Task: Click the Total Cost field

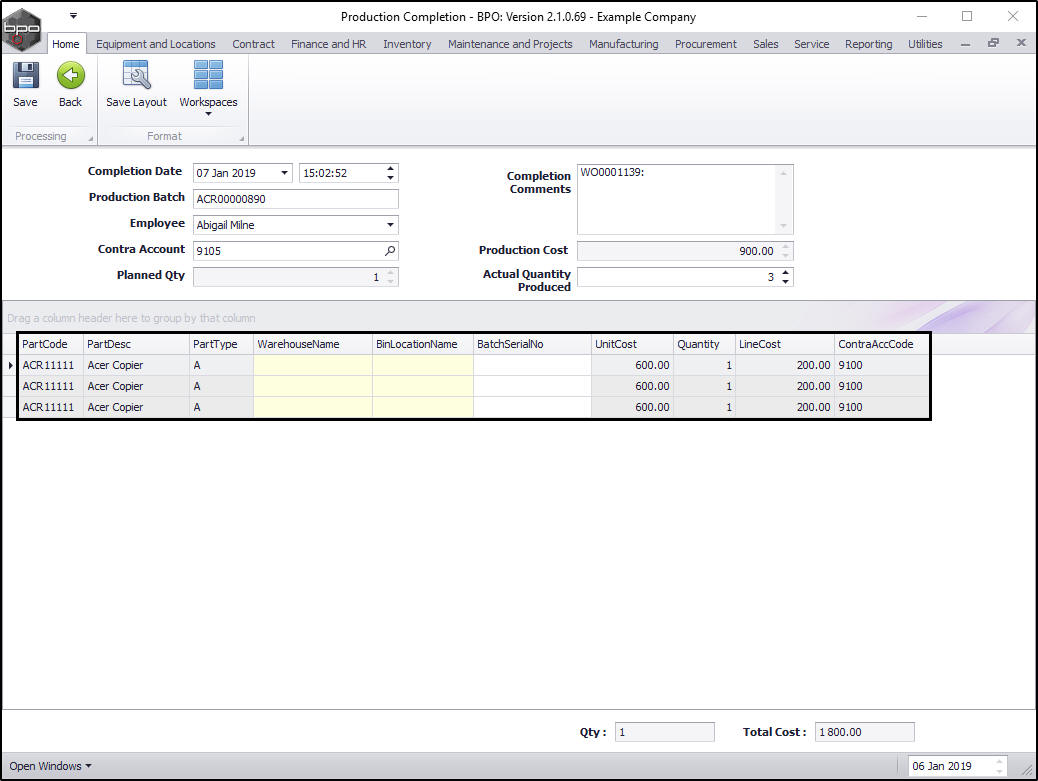Action: [865, 732]
